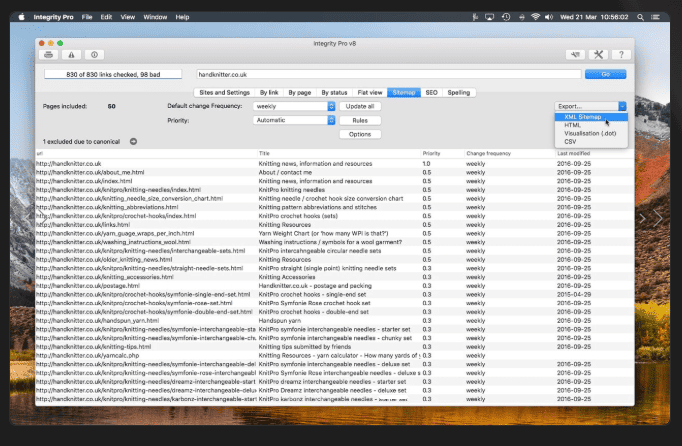682x446 pixels.
Task: Click the warning triangle toolbar icon
Action: (x=71, y=55)
